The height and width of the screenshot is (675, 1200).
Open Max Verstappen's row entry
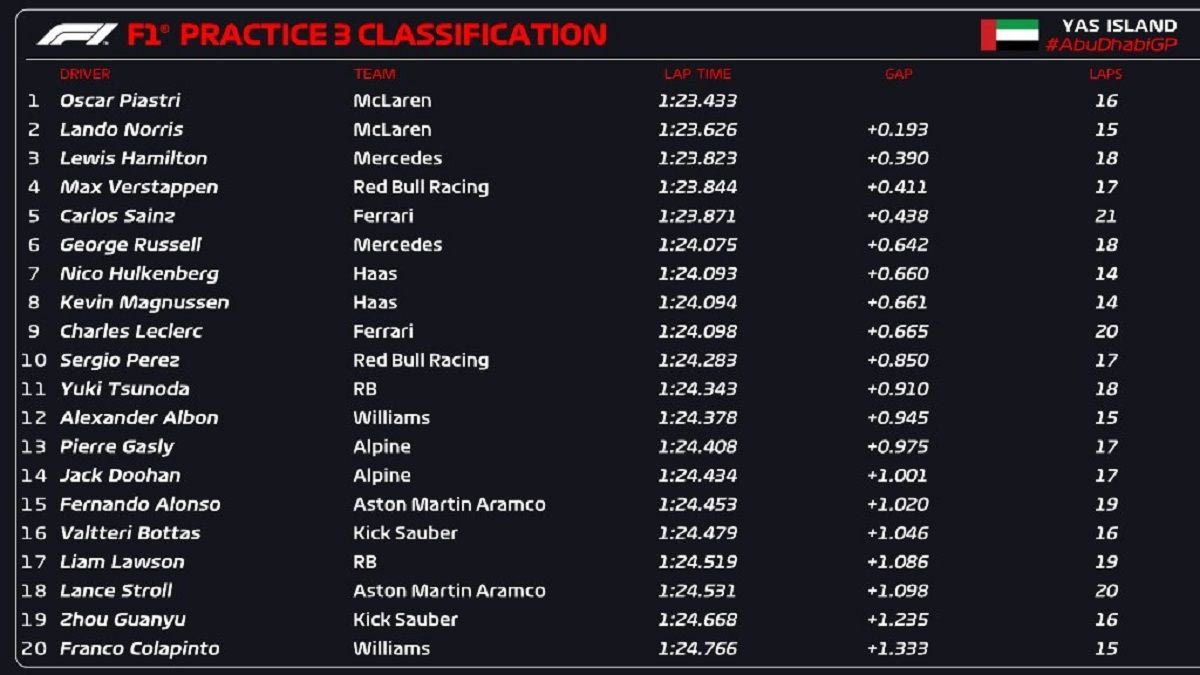pyautogui.click(x=138, y=187)
